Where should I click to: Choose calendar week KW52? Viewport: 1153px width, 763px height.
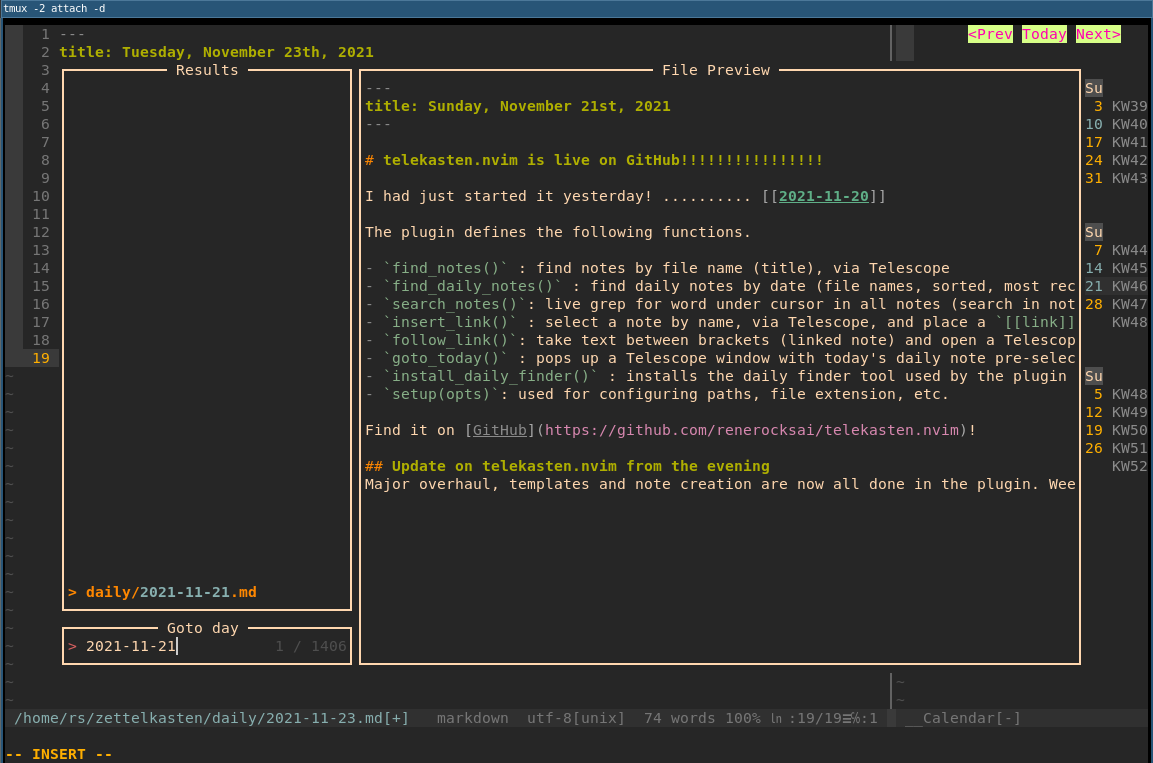pos(1129,466)
